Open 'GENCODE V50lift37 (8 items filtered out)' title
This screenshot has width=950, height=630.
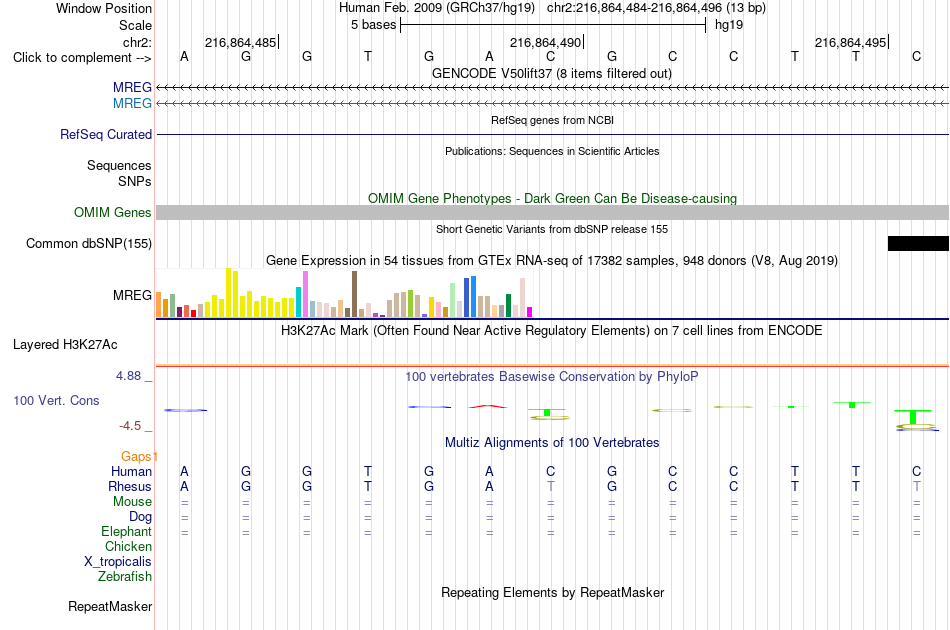[x=552, y=73]
